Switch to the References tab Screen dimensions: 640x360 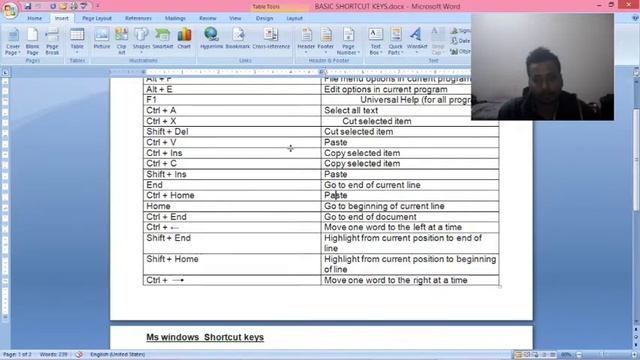click(x=138, y=18)
